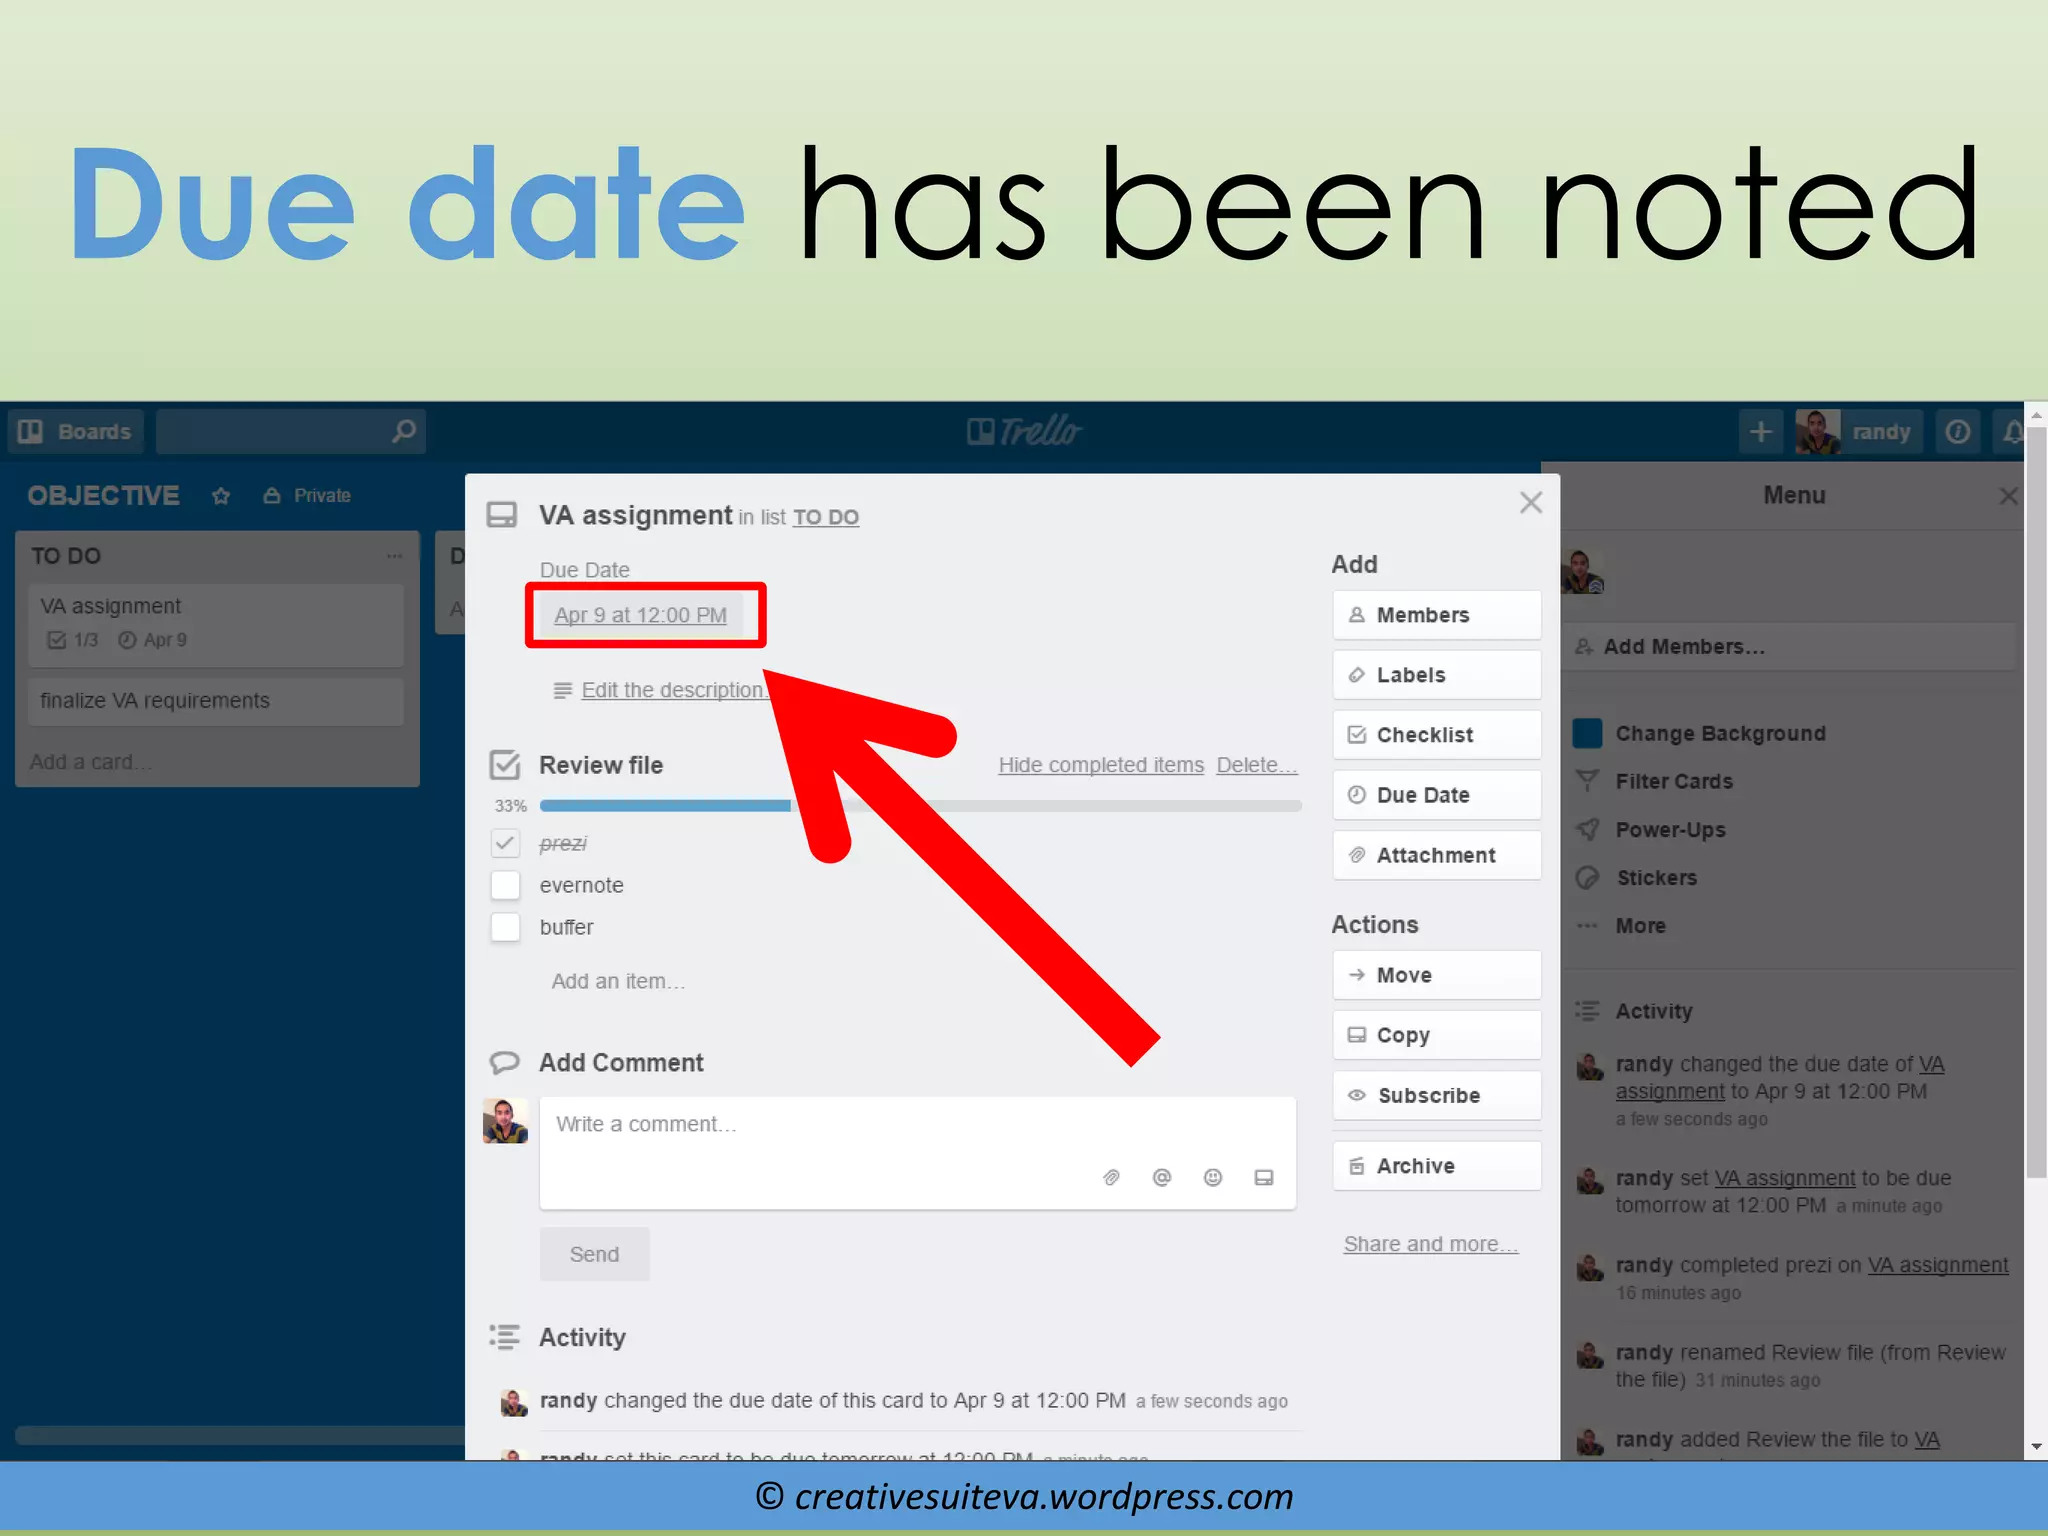Screen dimensions: 2048x1536
Task: Star the OBJECTIVE board
Action: pyautogui.click(x=221, y=496)
